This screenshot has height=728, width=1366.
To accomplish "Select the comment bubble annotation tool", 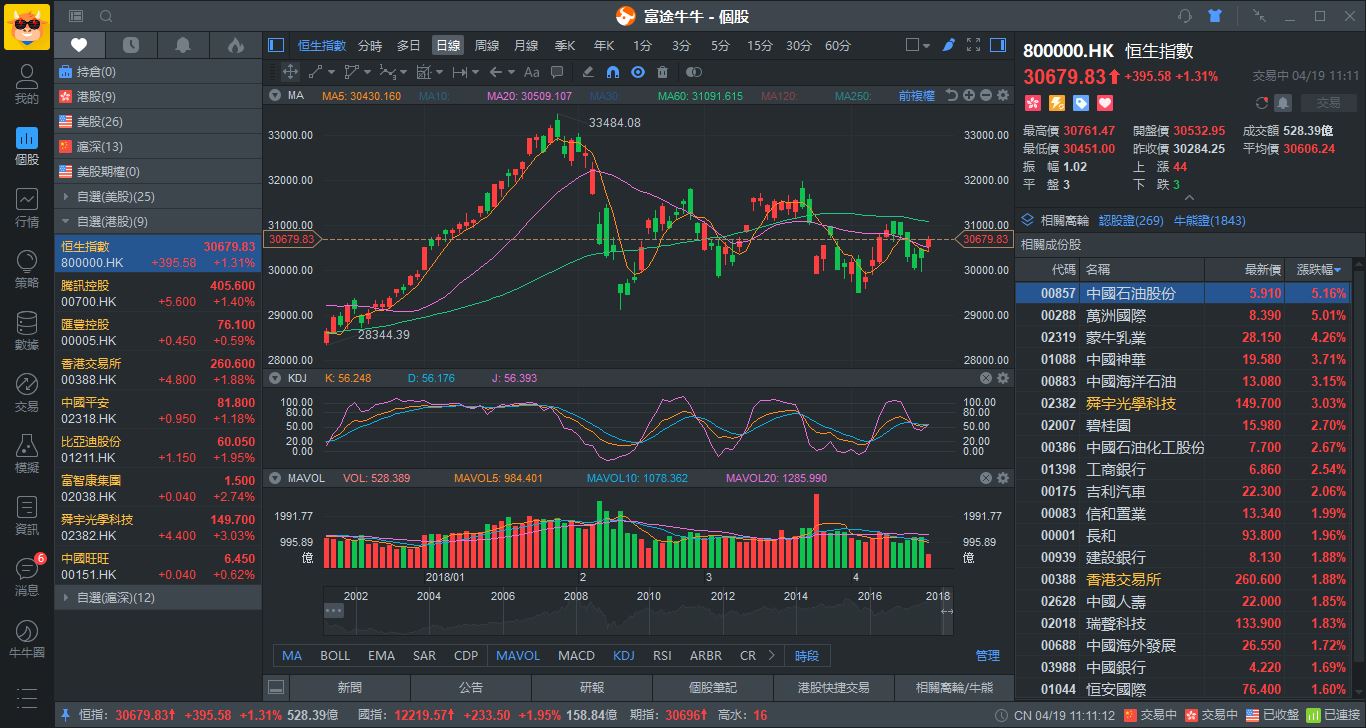I will point(557,72).
